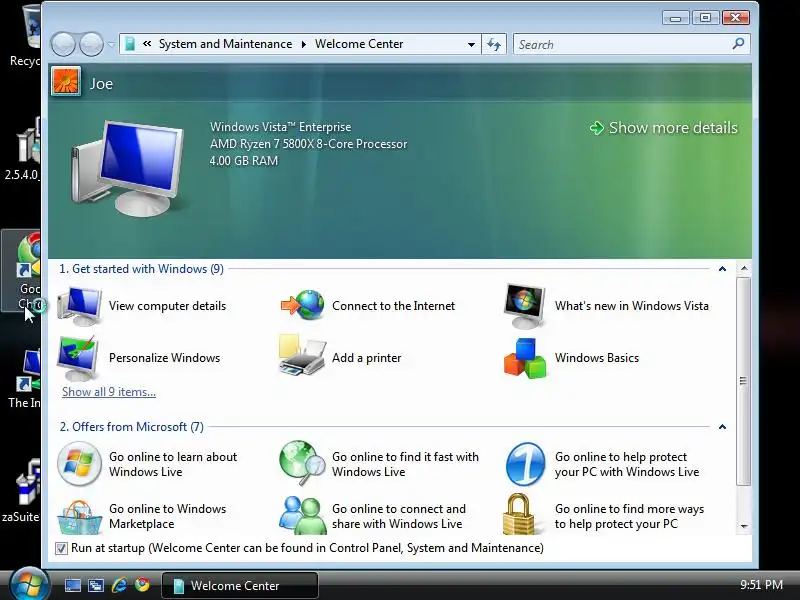Click Connect to the Internet text
The width and height of the screenshot is (800, 600).
coord(393,306)
